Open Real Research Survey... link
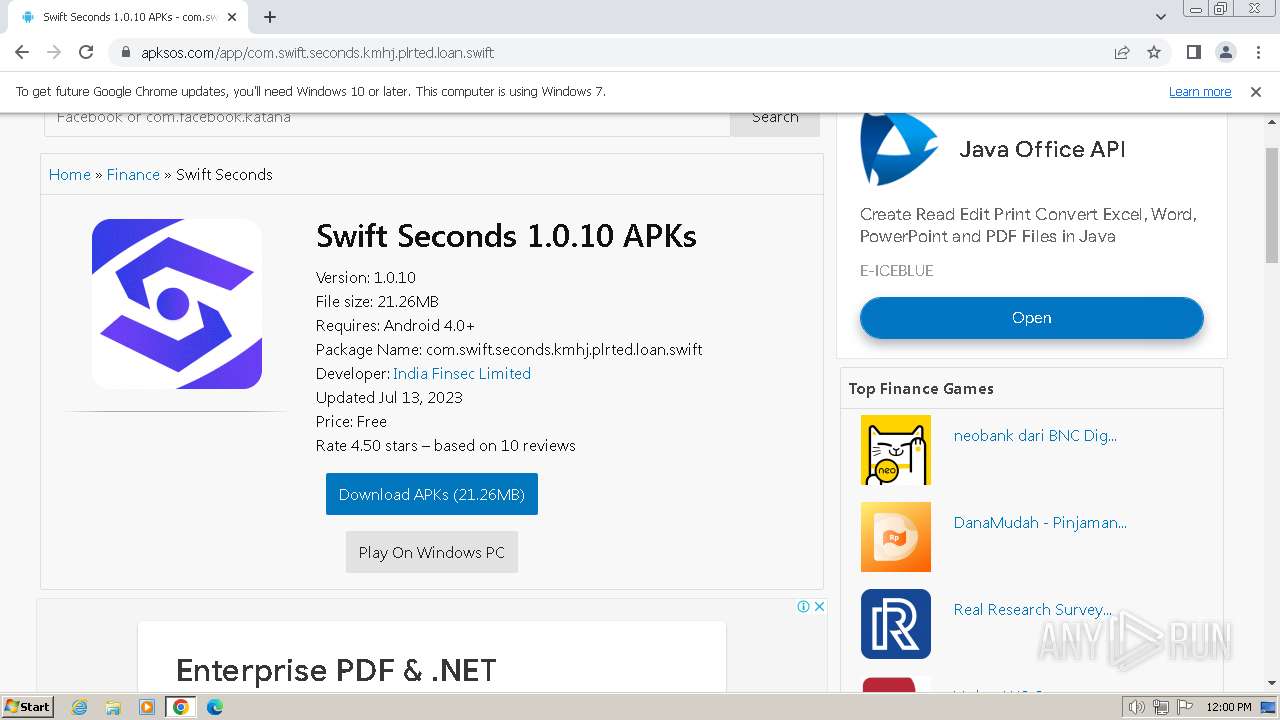Image resolution: width=1280 pixels, height=720 pixels. pyautogui.click(x=1032, y=610)
